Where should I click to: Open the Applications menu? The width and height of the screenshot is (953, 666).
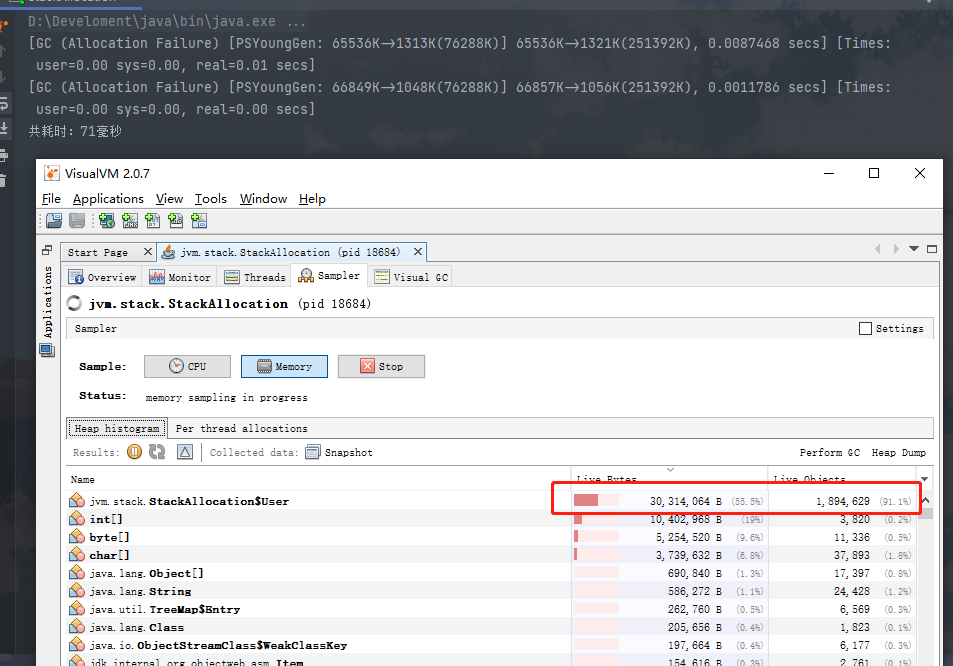click(x=108, y=199)
